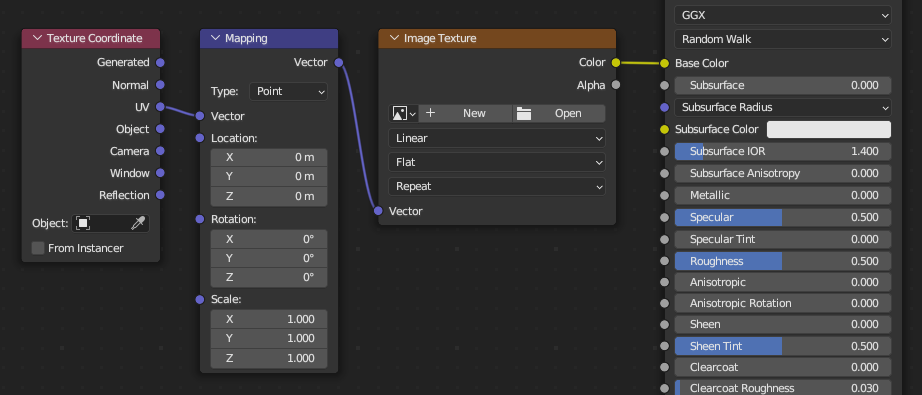
Task: Click the Rotation X field
Action: click(269, 239)
